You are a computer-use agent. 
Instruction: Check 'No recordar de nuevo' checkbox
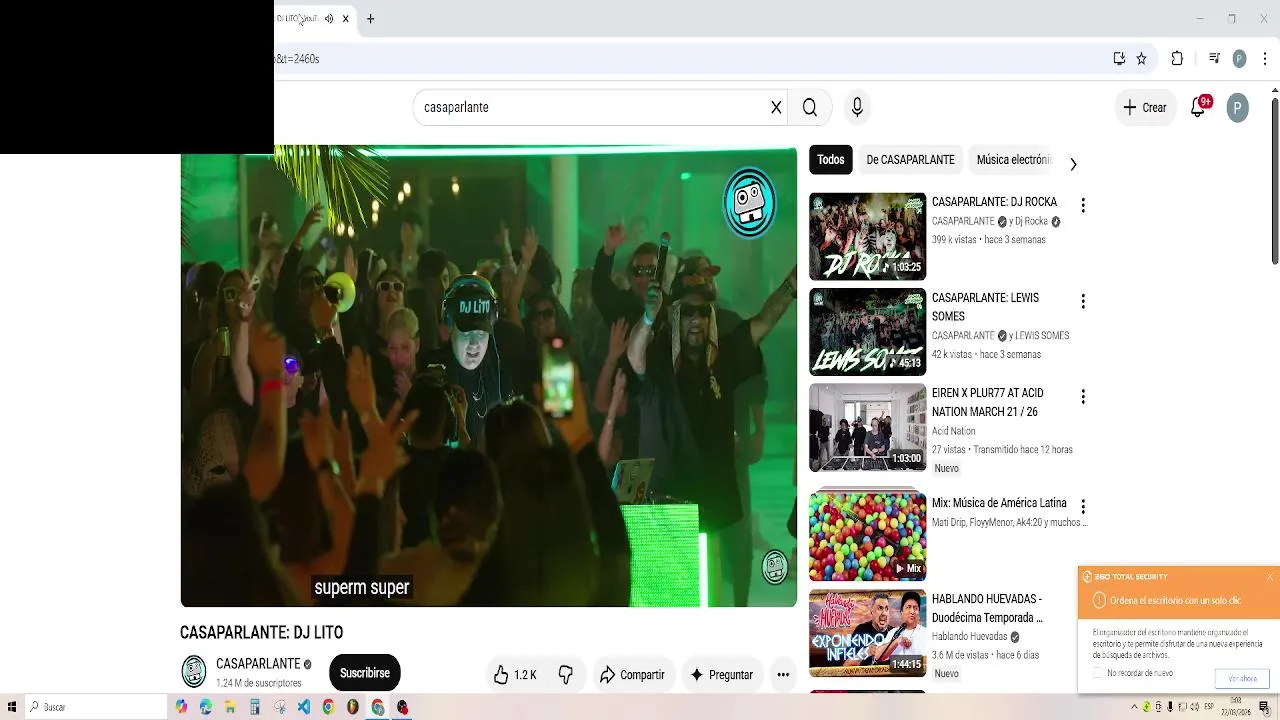click(x=1098, y=674)
